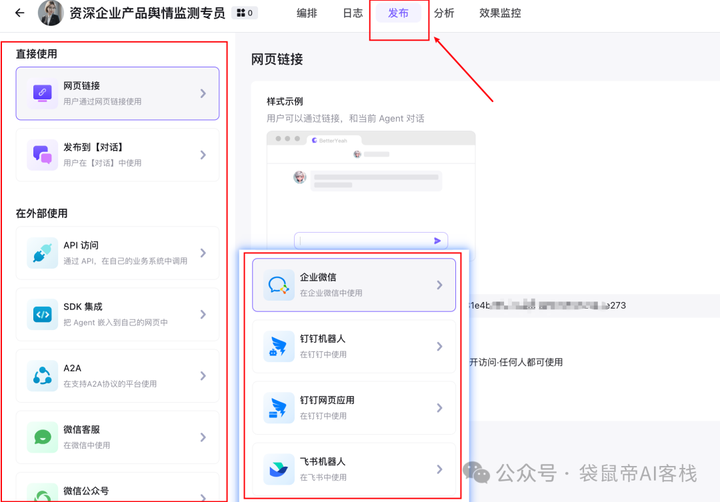This screenshot has height=502, width=720.
Task: Expand the 企业微信 chevron
Action: point(439,285)
